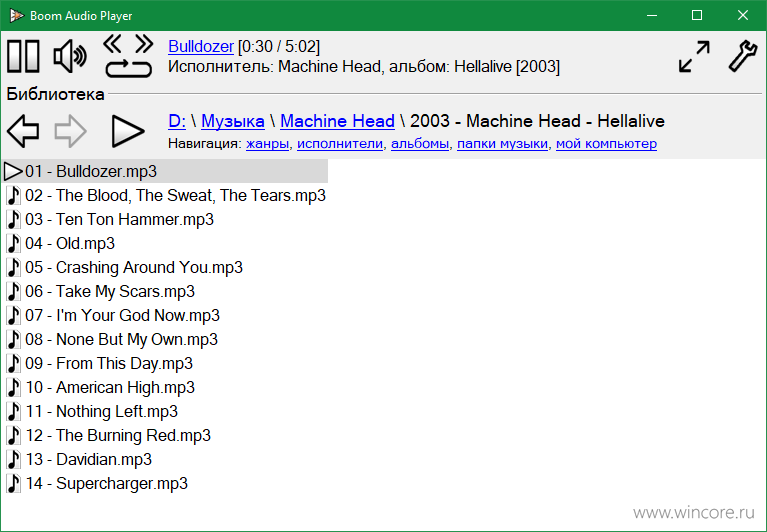The width and height of the screenshot is (767, 532).
Task: Open the Machine Head folder link
Action: tap(338, 121)
